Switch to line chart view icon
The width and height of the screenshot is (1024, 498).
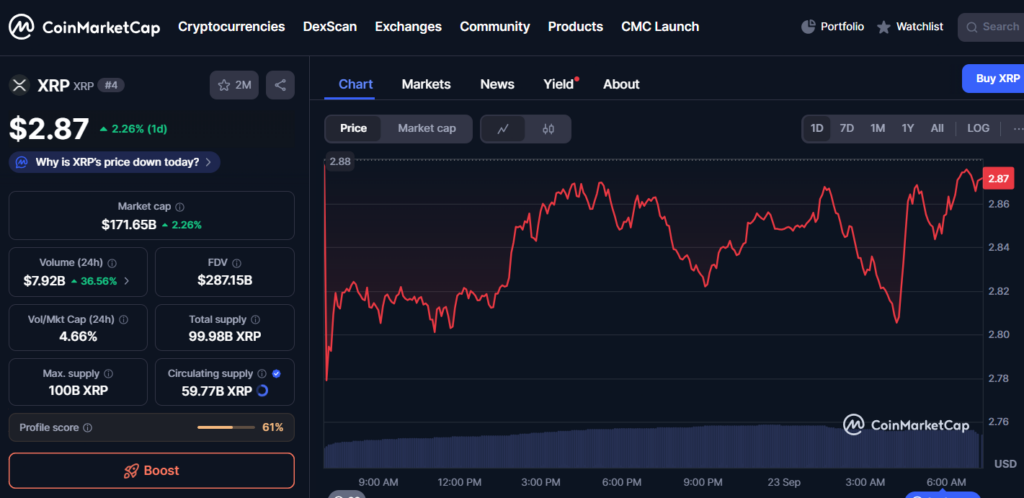point(503,129)
